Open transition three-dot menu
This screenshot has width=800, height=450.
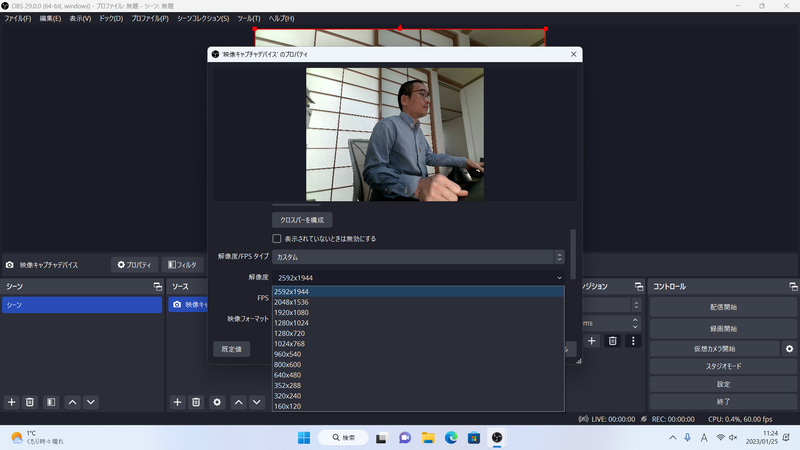pos(633,341)
